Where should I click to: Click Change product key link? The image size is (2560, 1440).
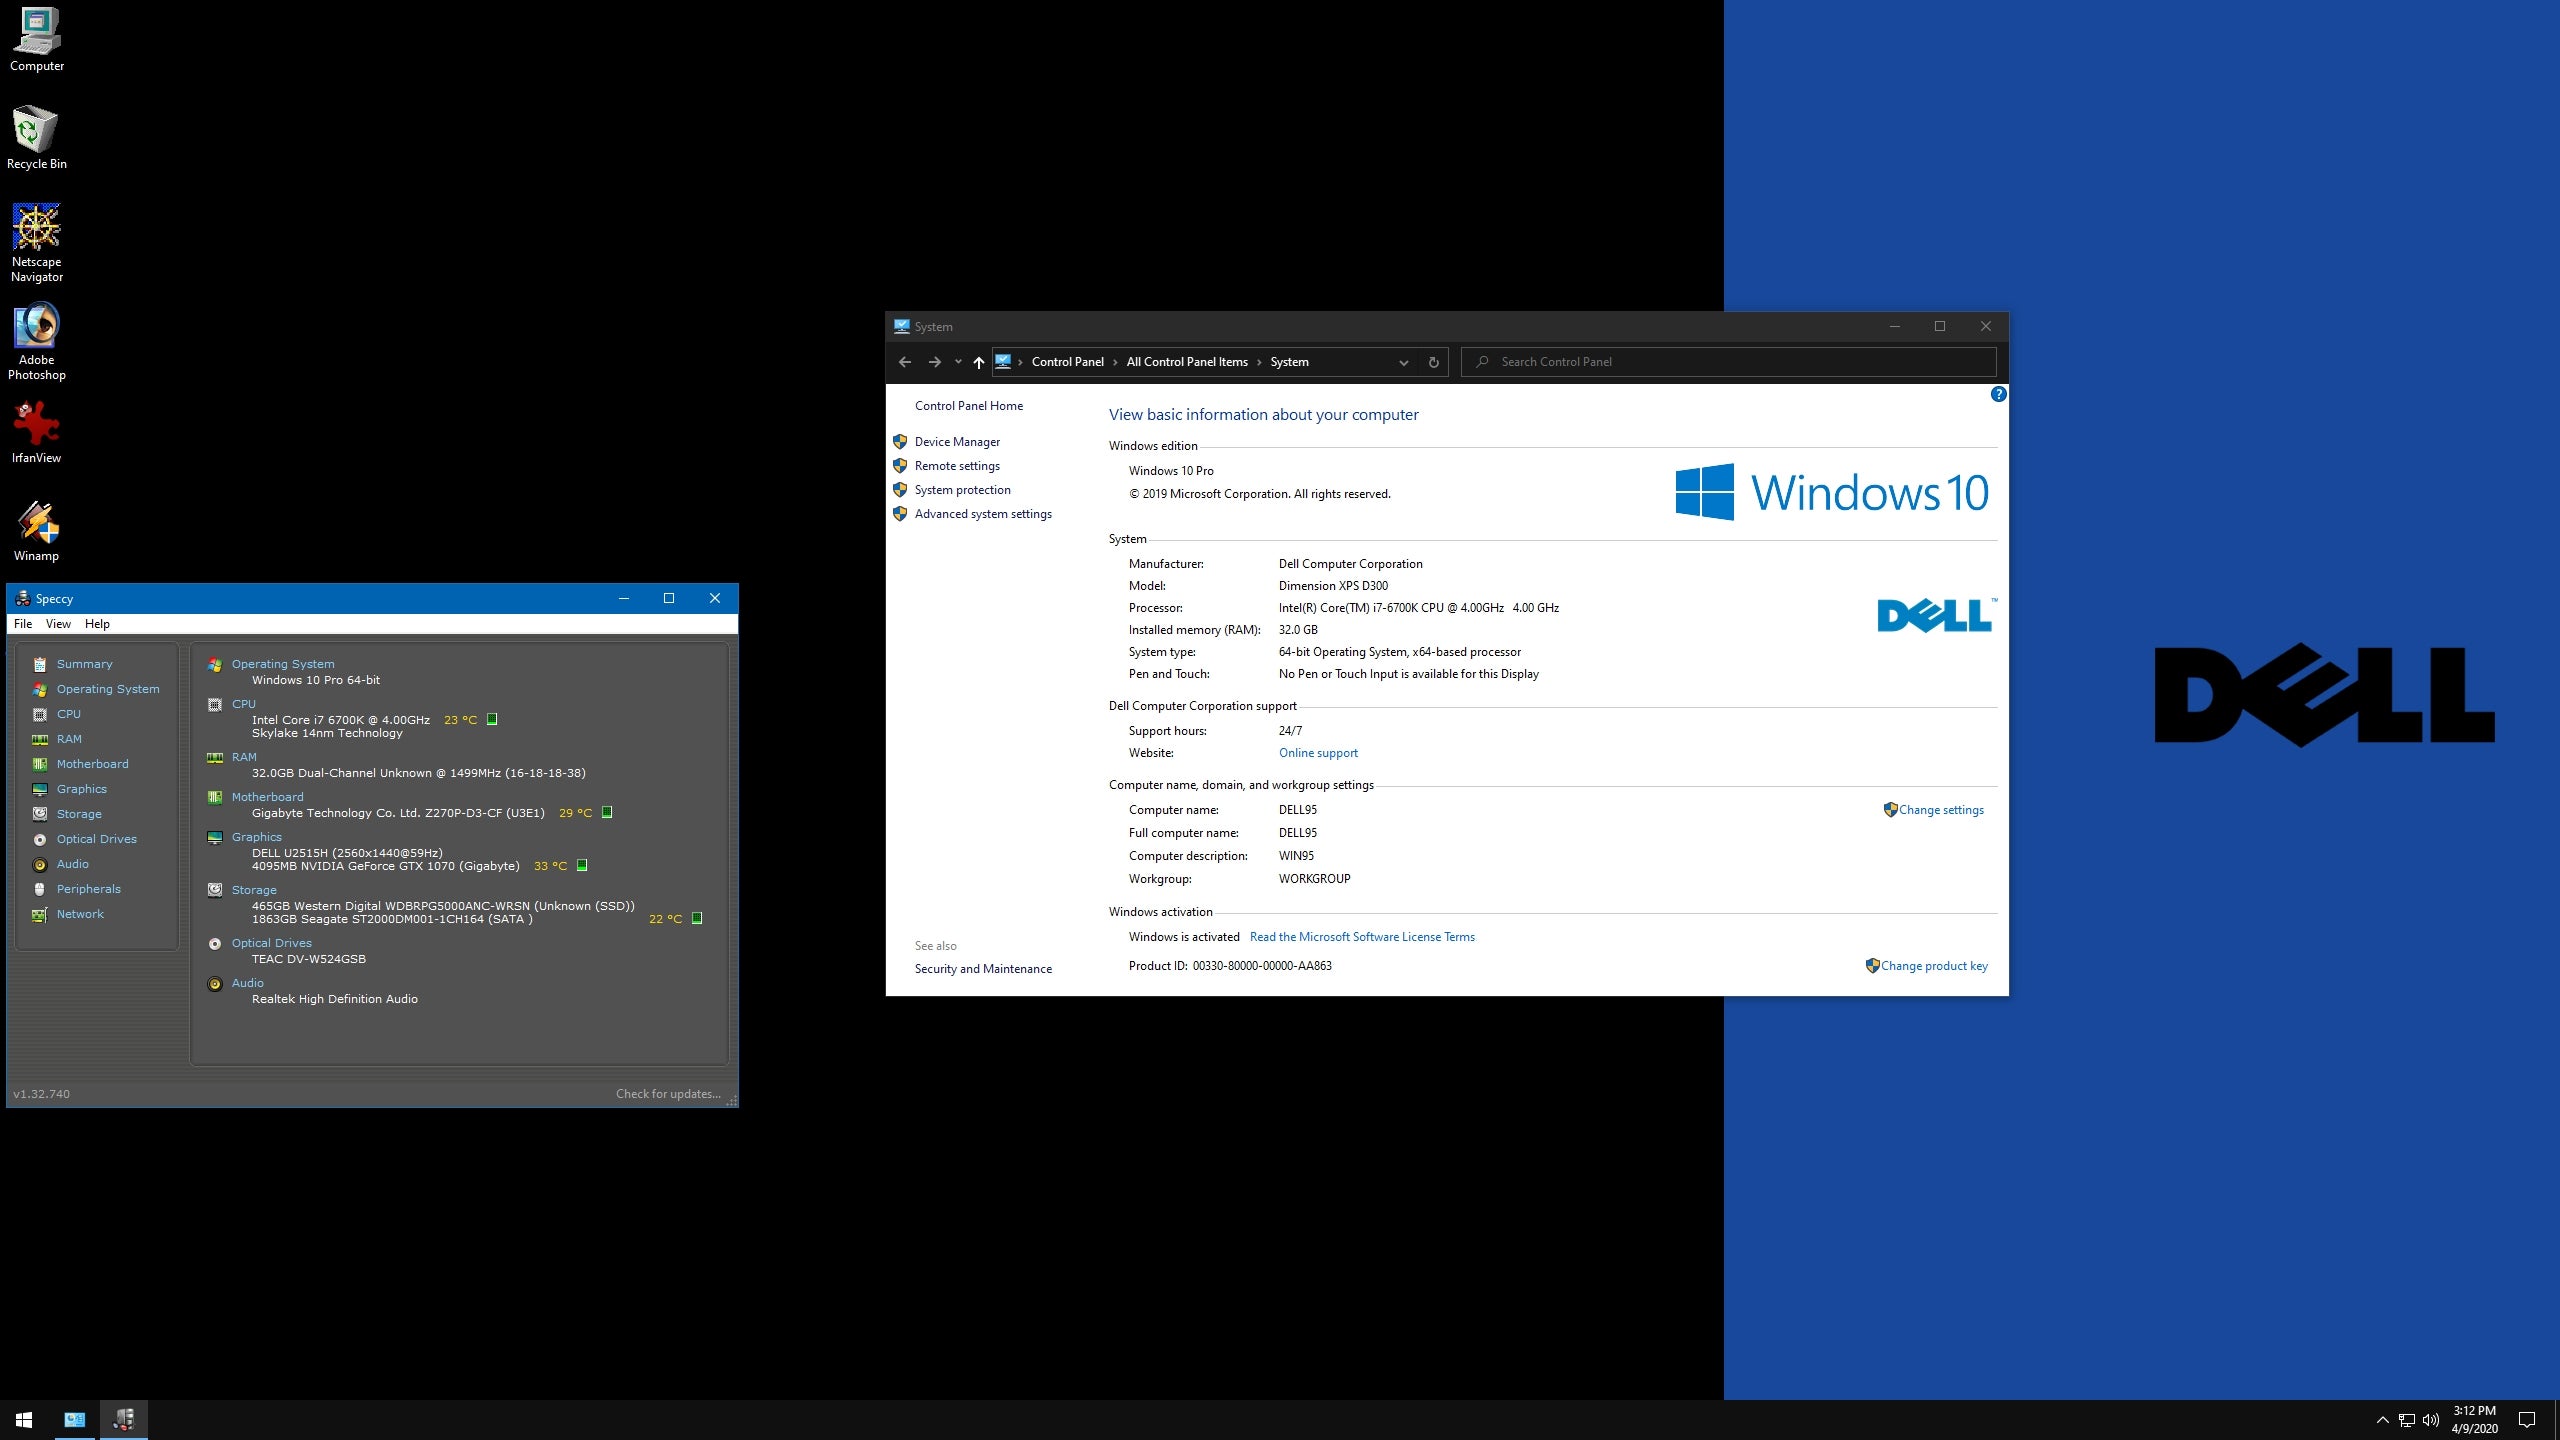[x=1933, y=966]
